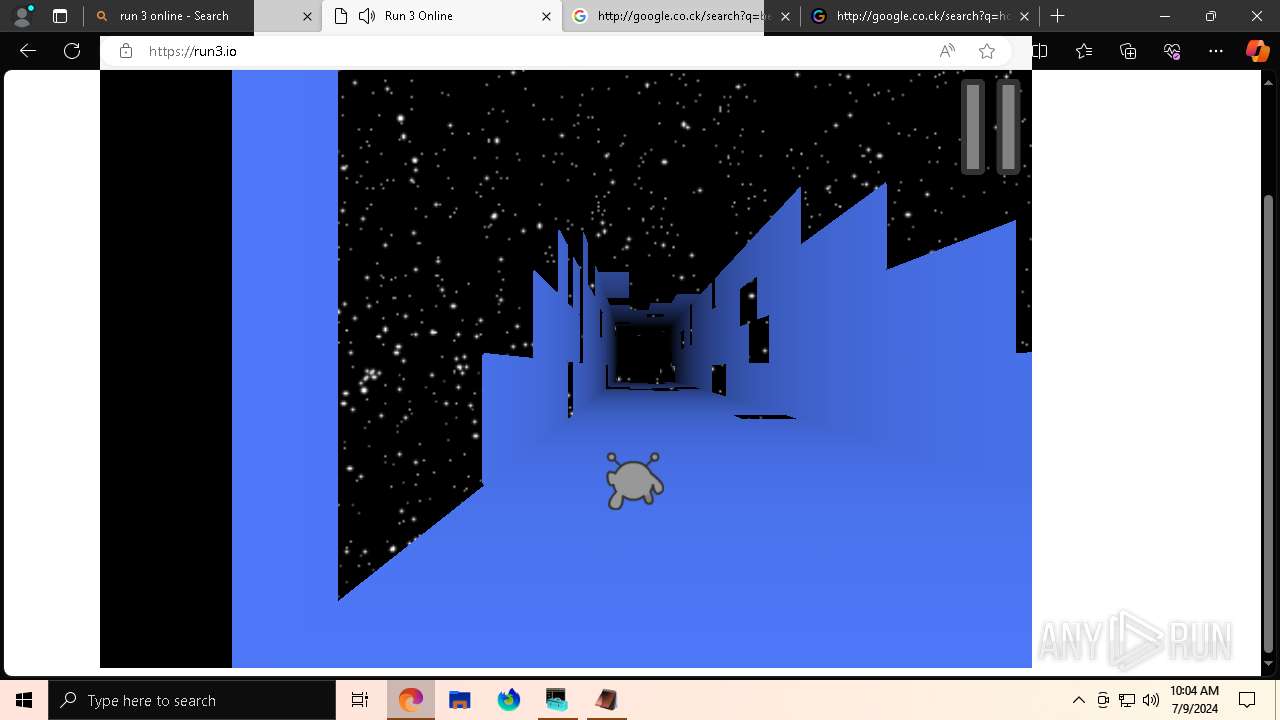Click the 'Type here to search' box
This screenshot has height=720, width=1280.
point(192,700)
